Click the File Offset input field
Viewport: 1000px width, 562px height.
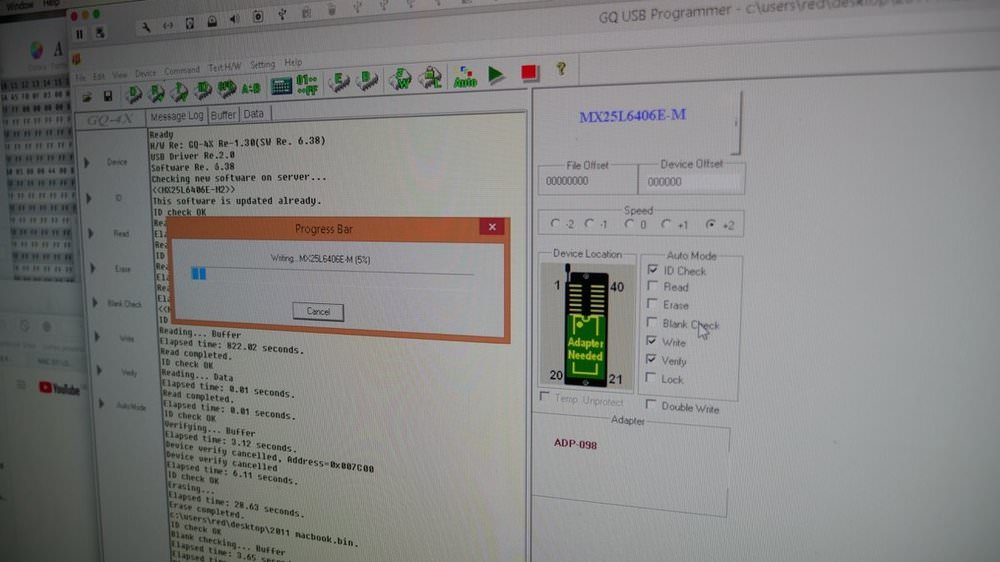(587, 181)
